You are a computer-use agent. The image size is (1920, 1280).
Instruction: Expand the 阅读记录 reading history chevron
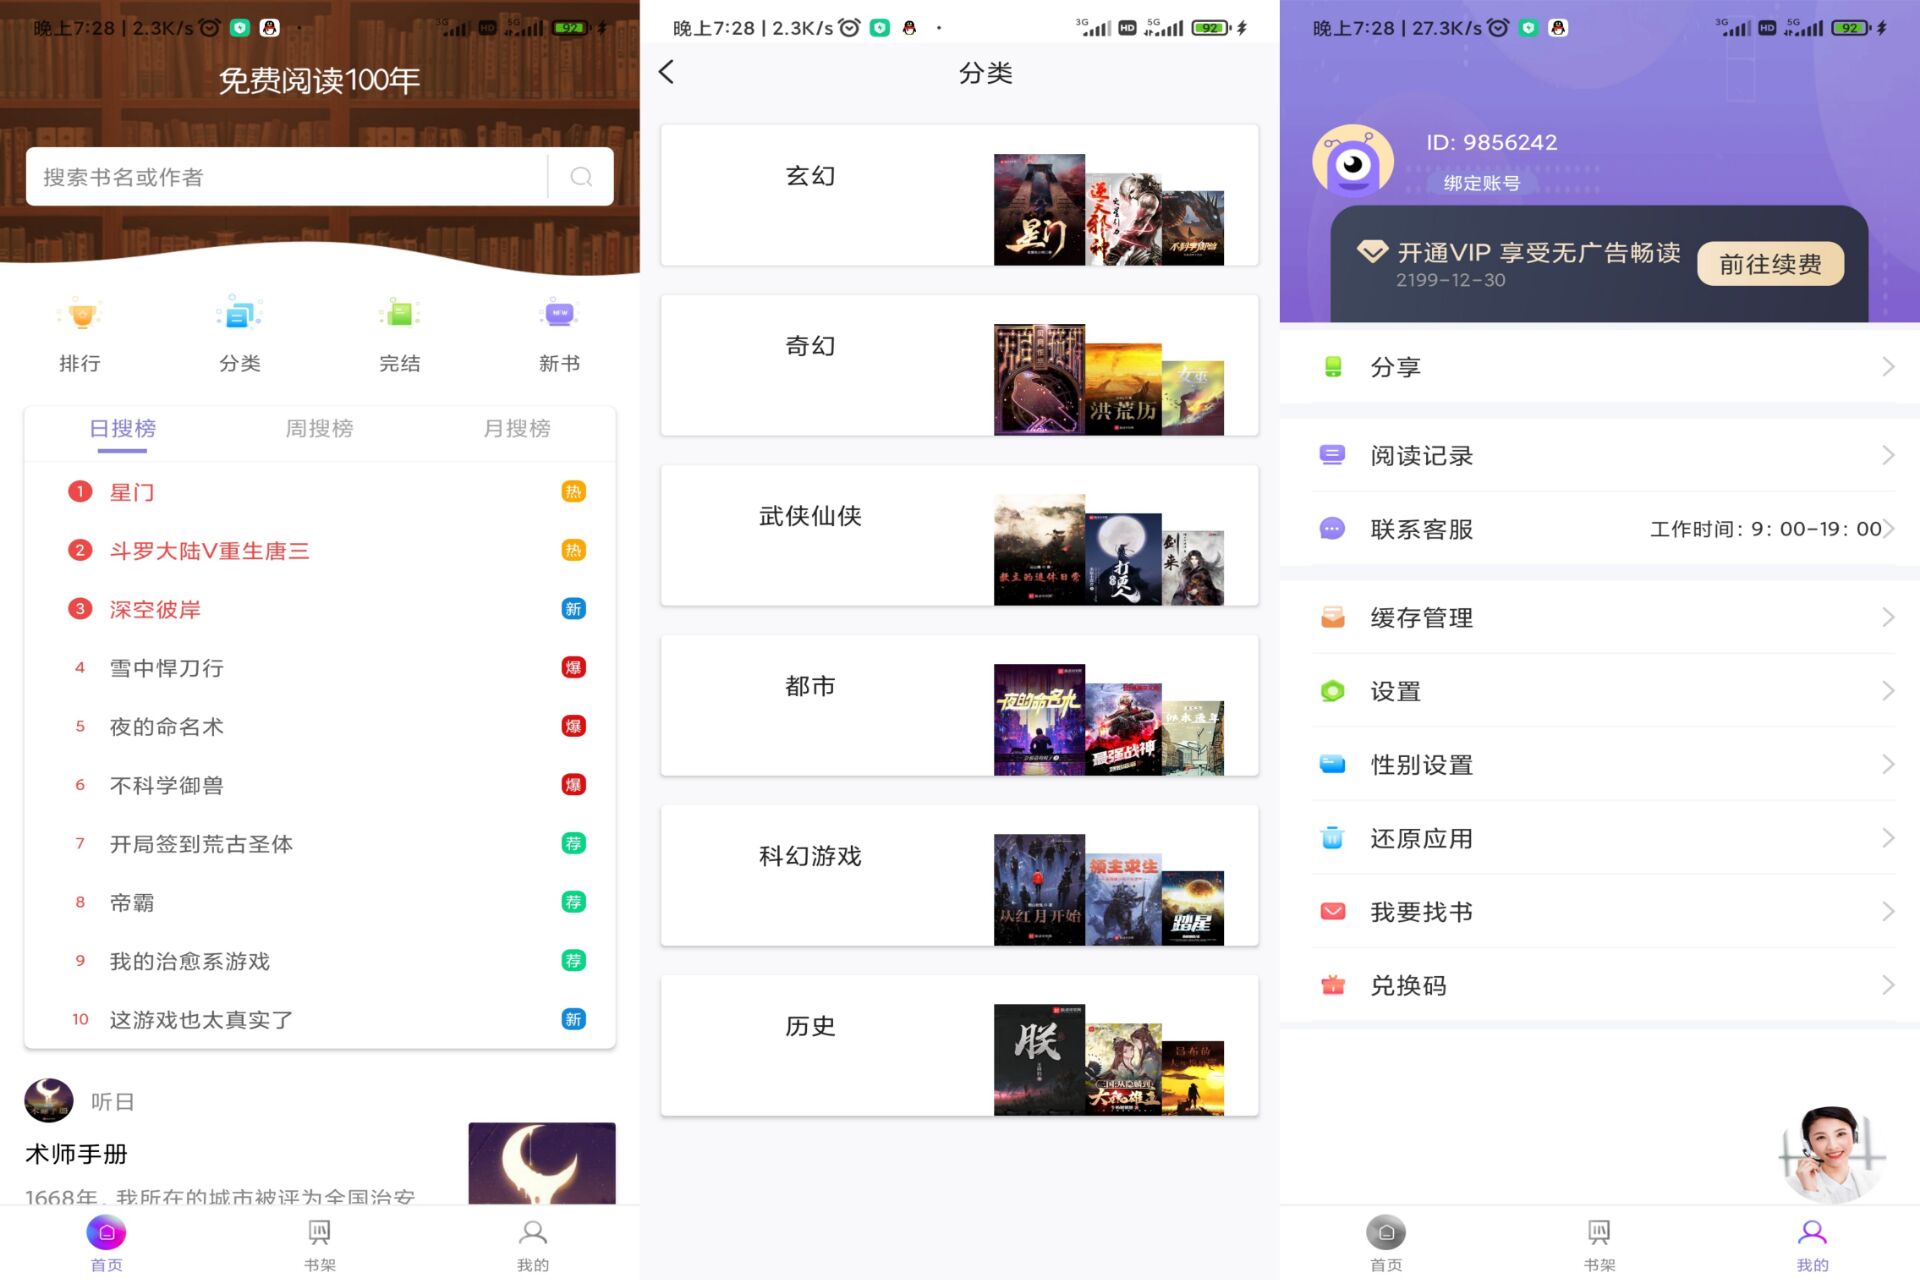point(1888,455)
